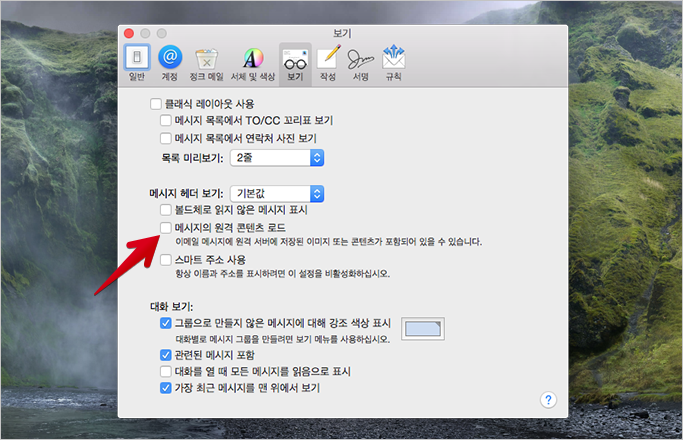This screenshot has width=683, height=440.
Task: Click the 대화 보기: section label
Action: point(172,307)
